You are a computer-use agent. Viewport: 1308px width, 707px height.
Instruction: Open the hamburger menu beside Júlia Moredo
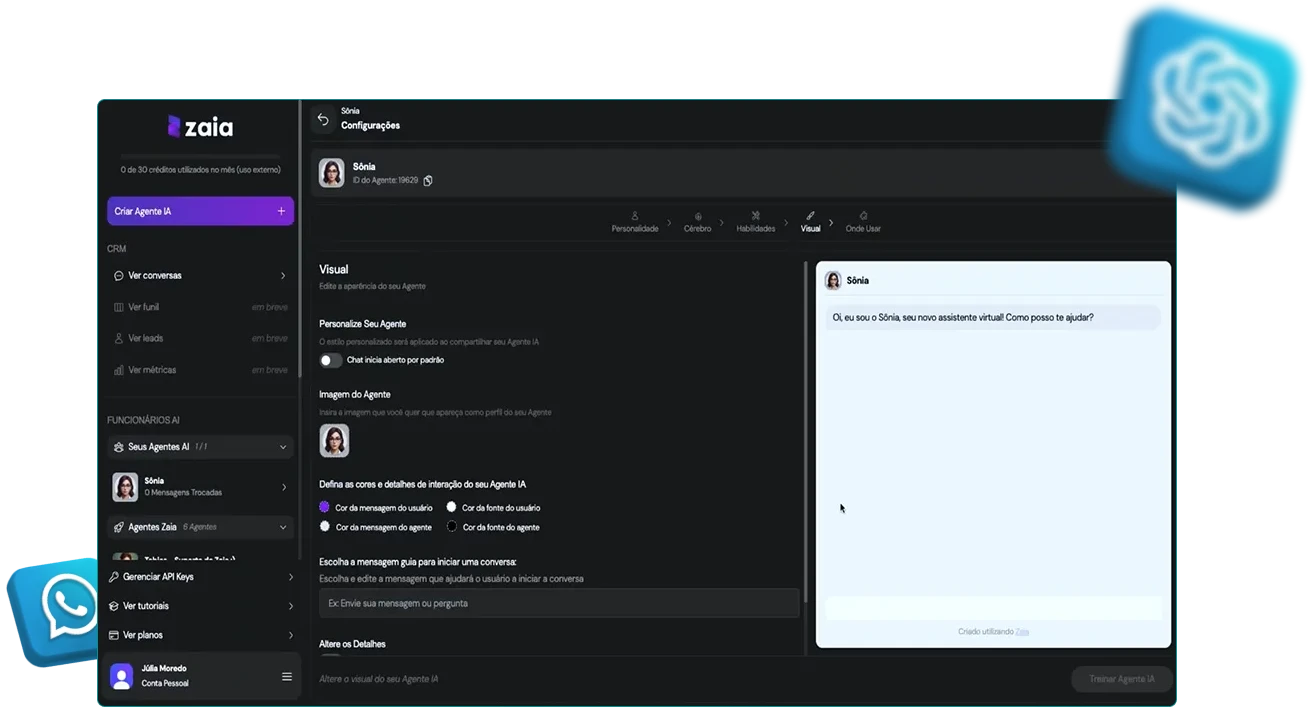point(287,677)
